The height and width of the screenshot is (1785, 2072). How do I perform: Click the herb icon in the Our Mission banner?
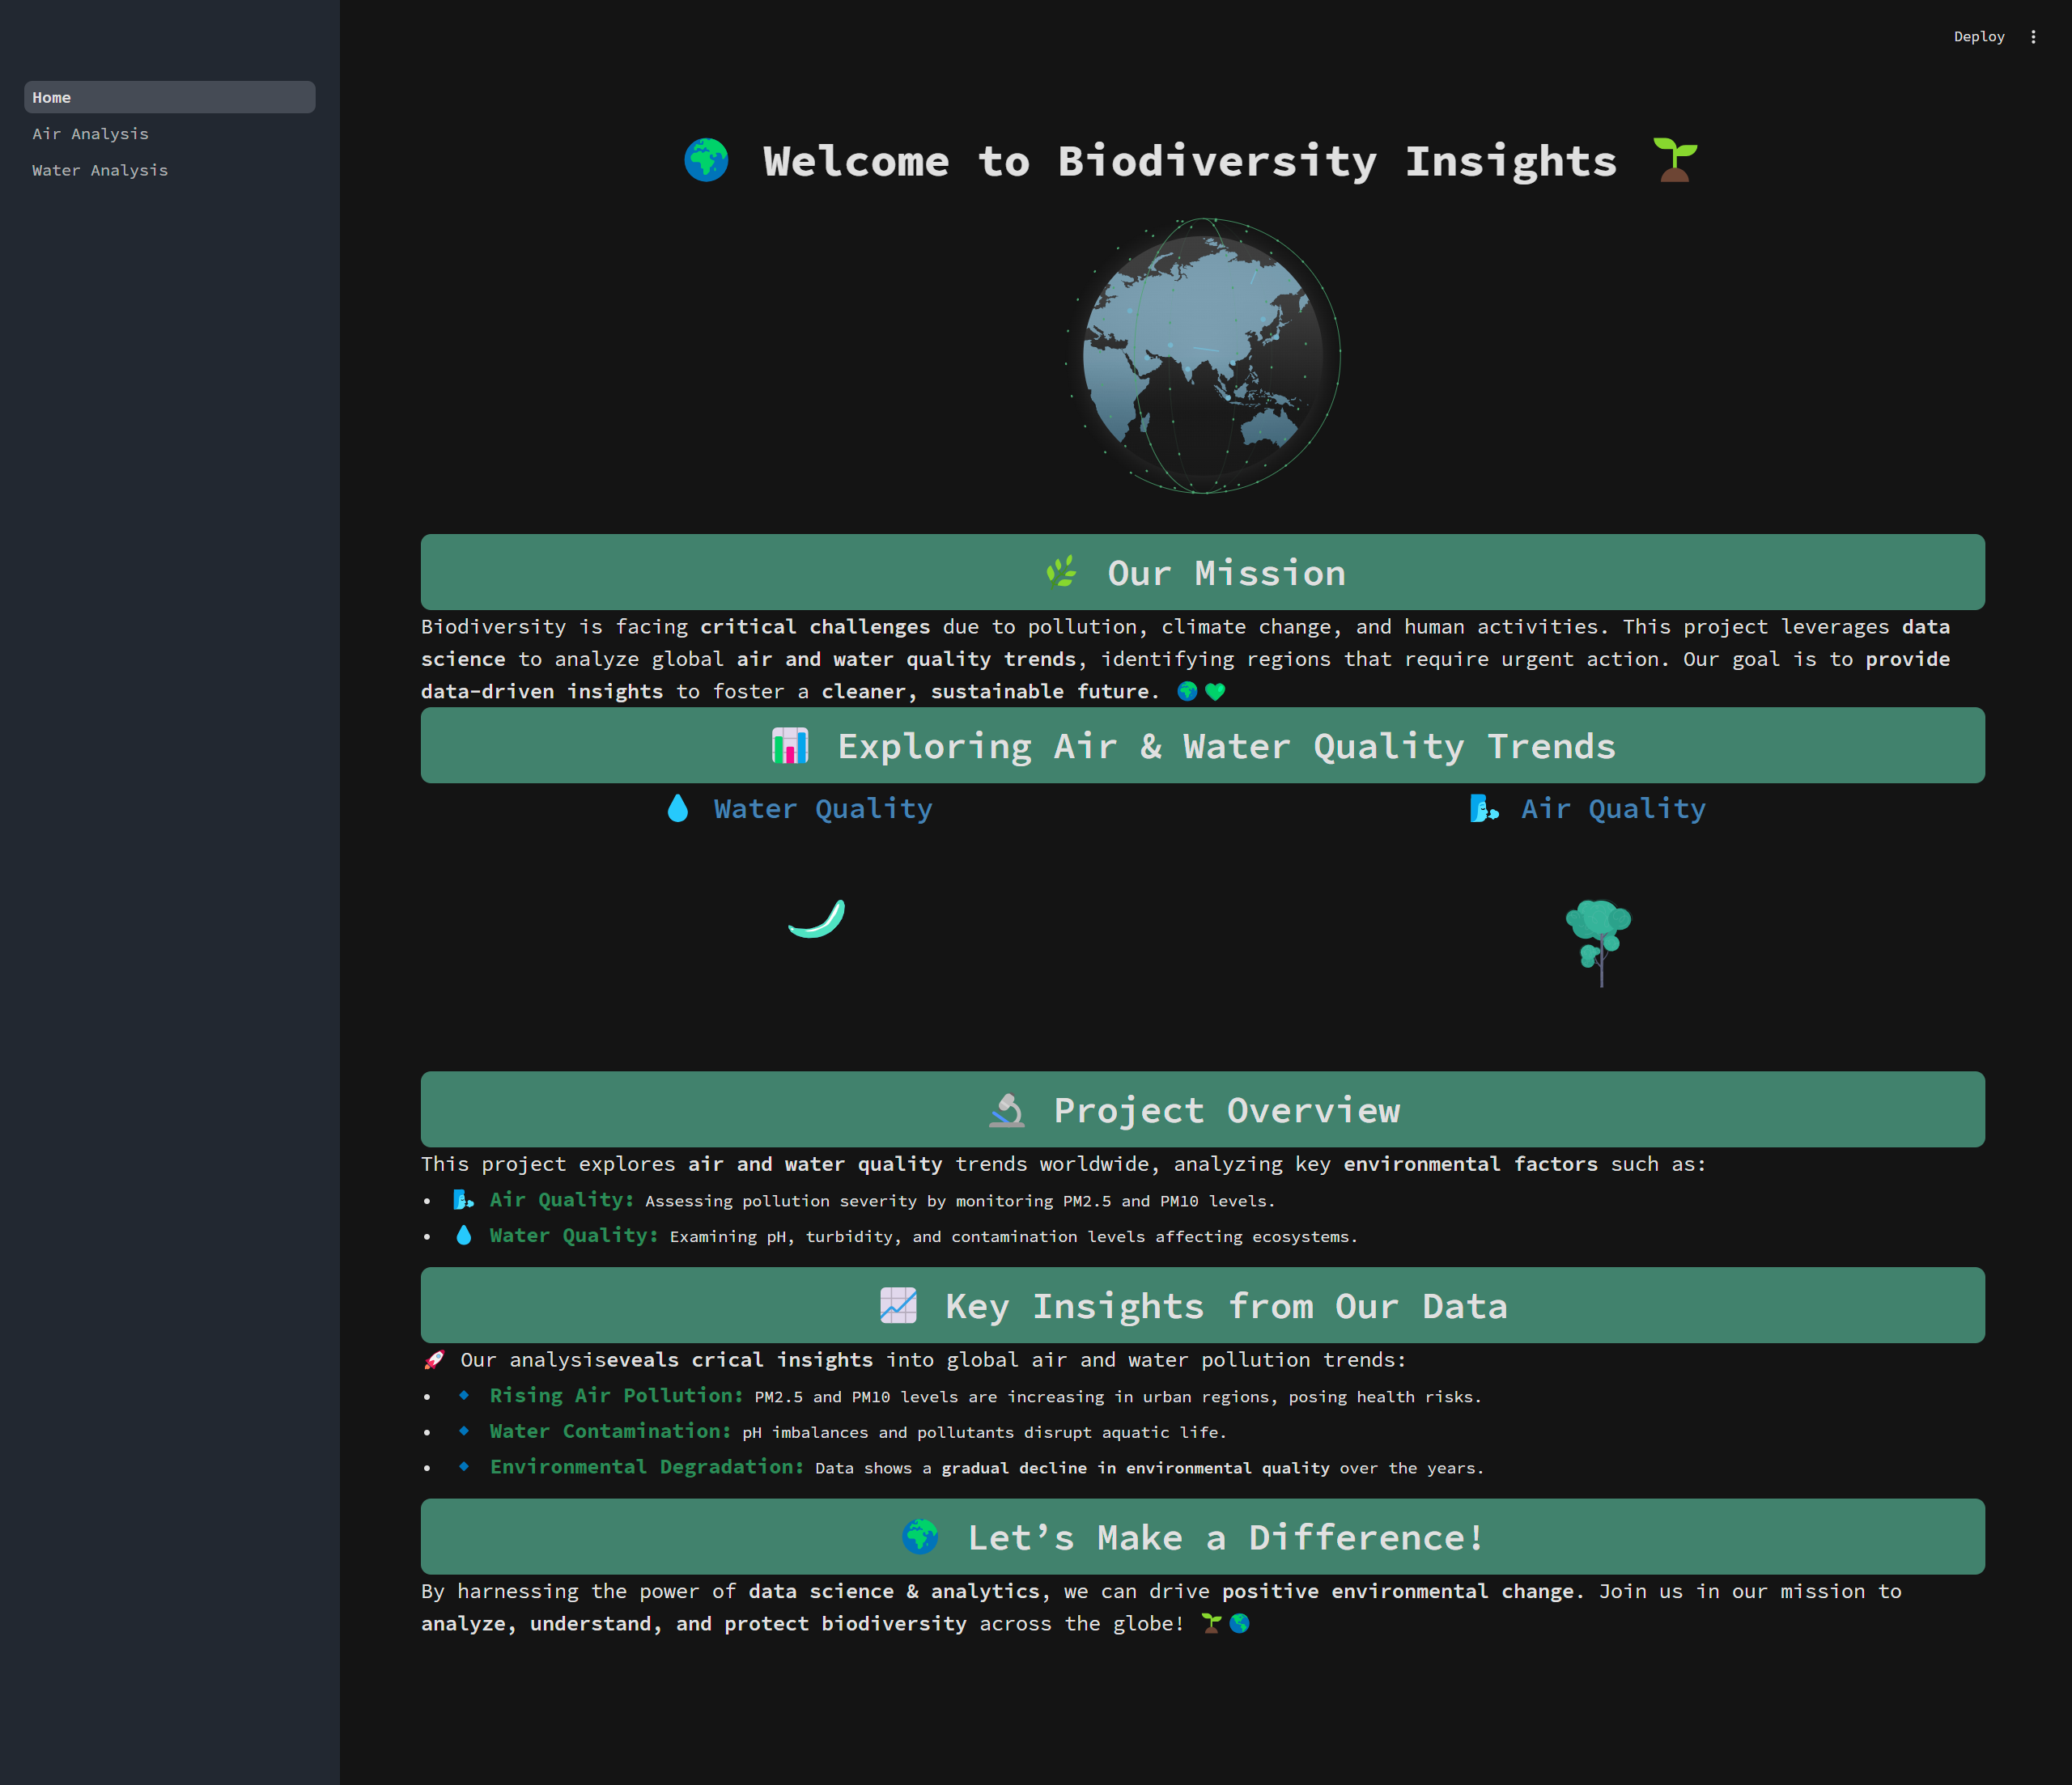point(1062,572)
